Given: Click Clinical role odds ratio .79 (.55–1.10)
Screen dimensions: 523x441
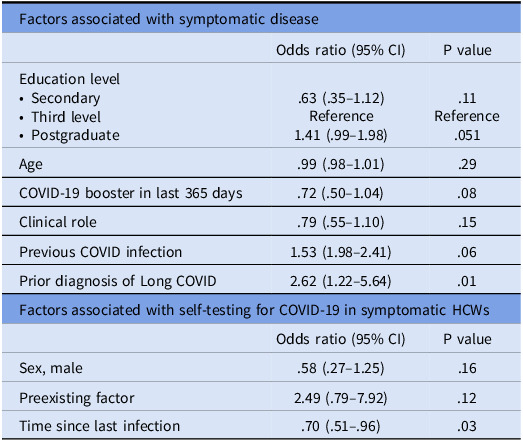Looking at the screenshot, I should tap(341, 222).
